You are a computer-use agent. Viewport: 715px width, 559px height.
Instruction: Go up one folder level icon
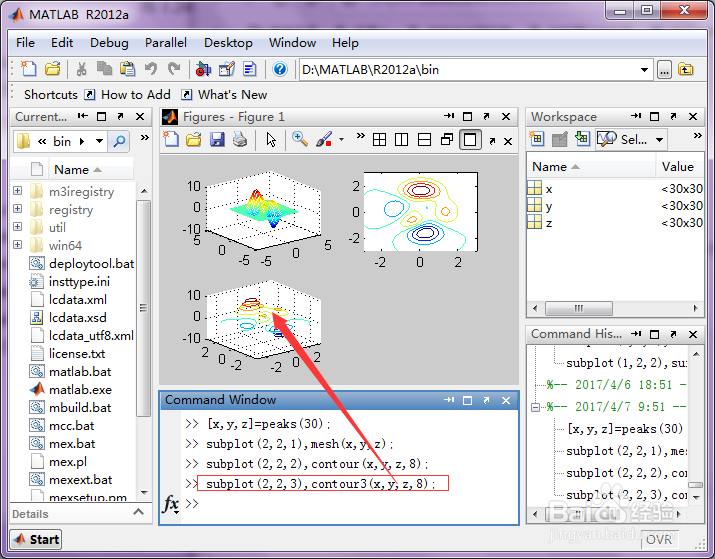[x=685, y=70]
